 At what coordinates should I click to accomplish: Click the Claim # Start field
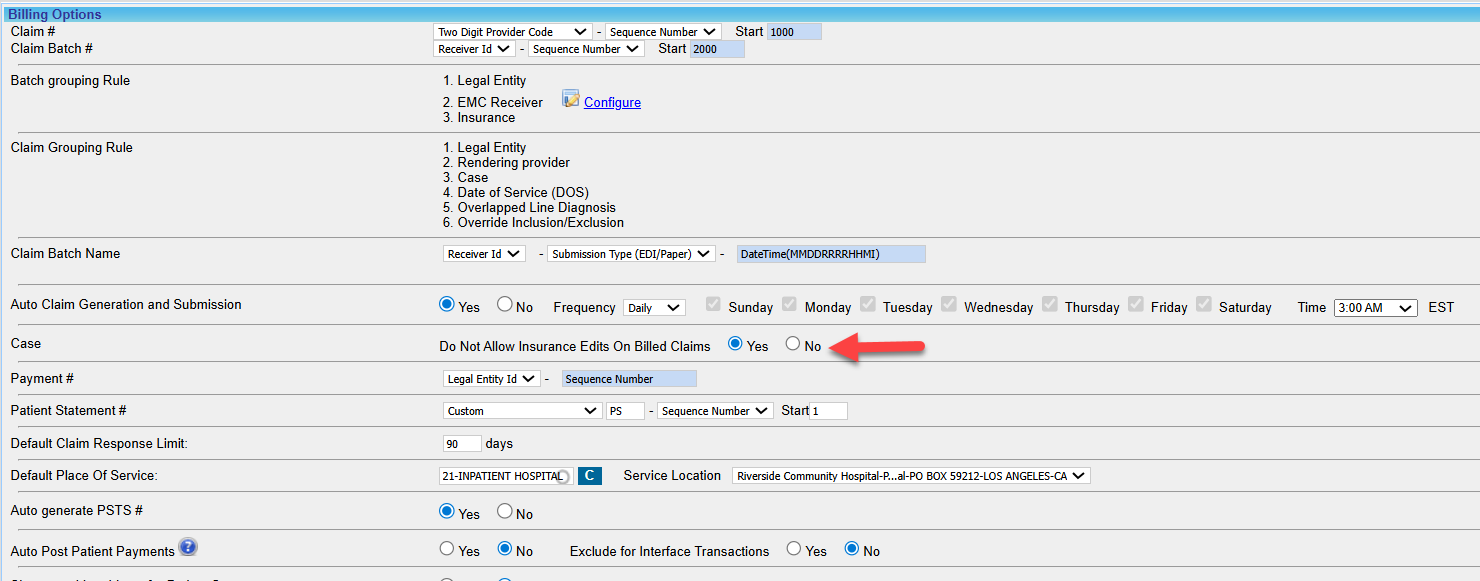pos(794,32)
